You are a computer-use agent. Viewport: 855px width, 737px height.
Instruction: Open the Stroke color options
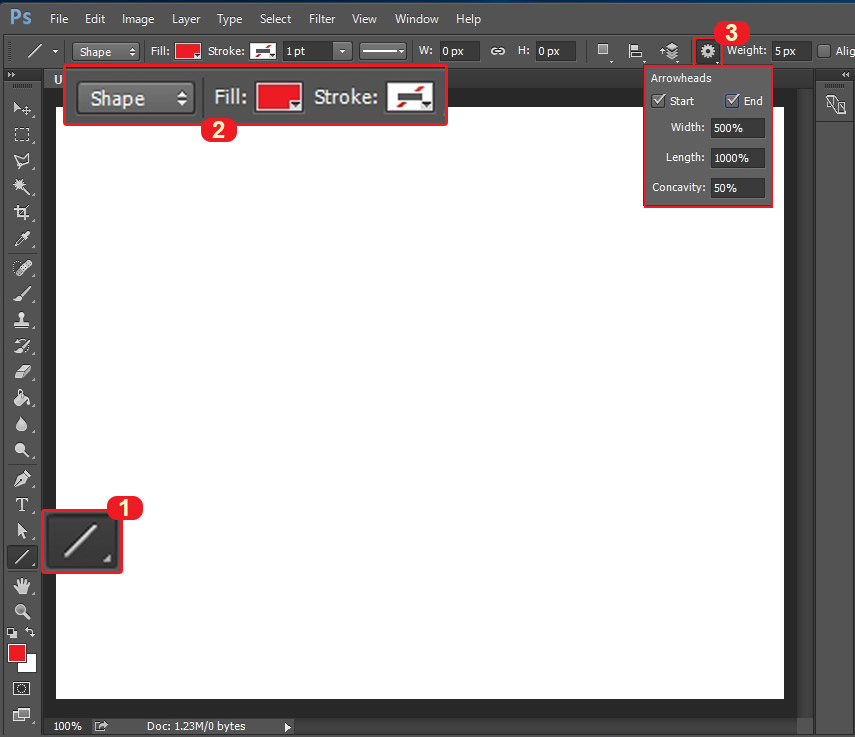point(263,51)
